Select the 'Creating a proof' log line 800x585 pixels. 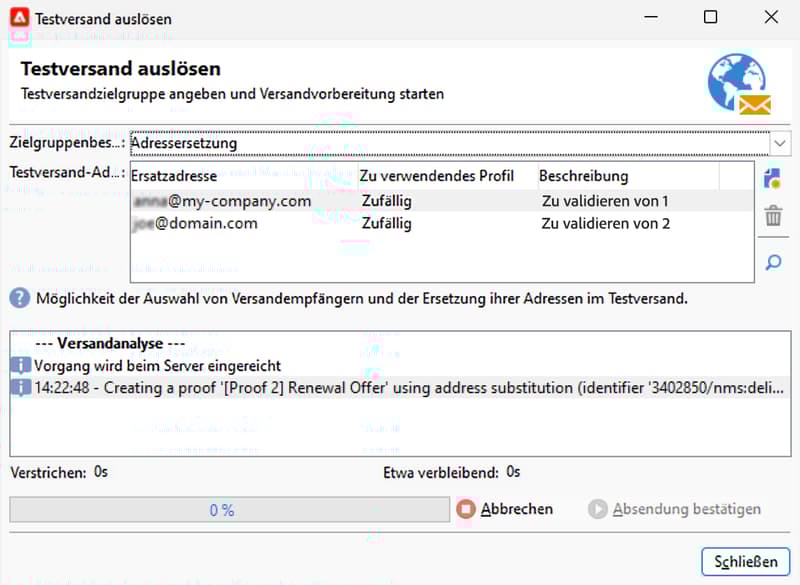(400, 388)
